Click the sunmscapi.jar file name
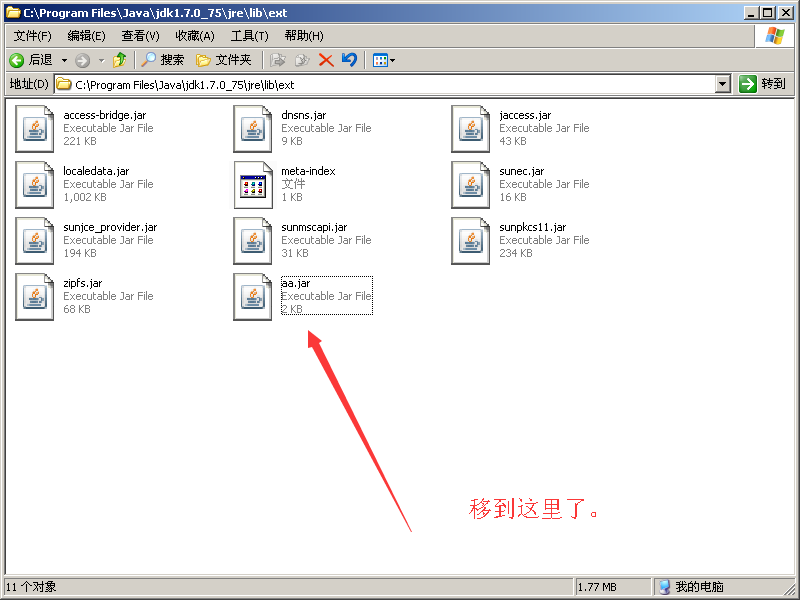The width and height of the screenshot is (800, 600). coord(314,228)
